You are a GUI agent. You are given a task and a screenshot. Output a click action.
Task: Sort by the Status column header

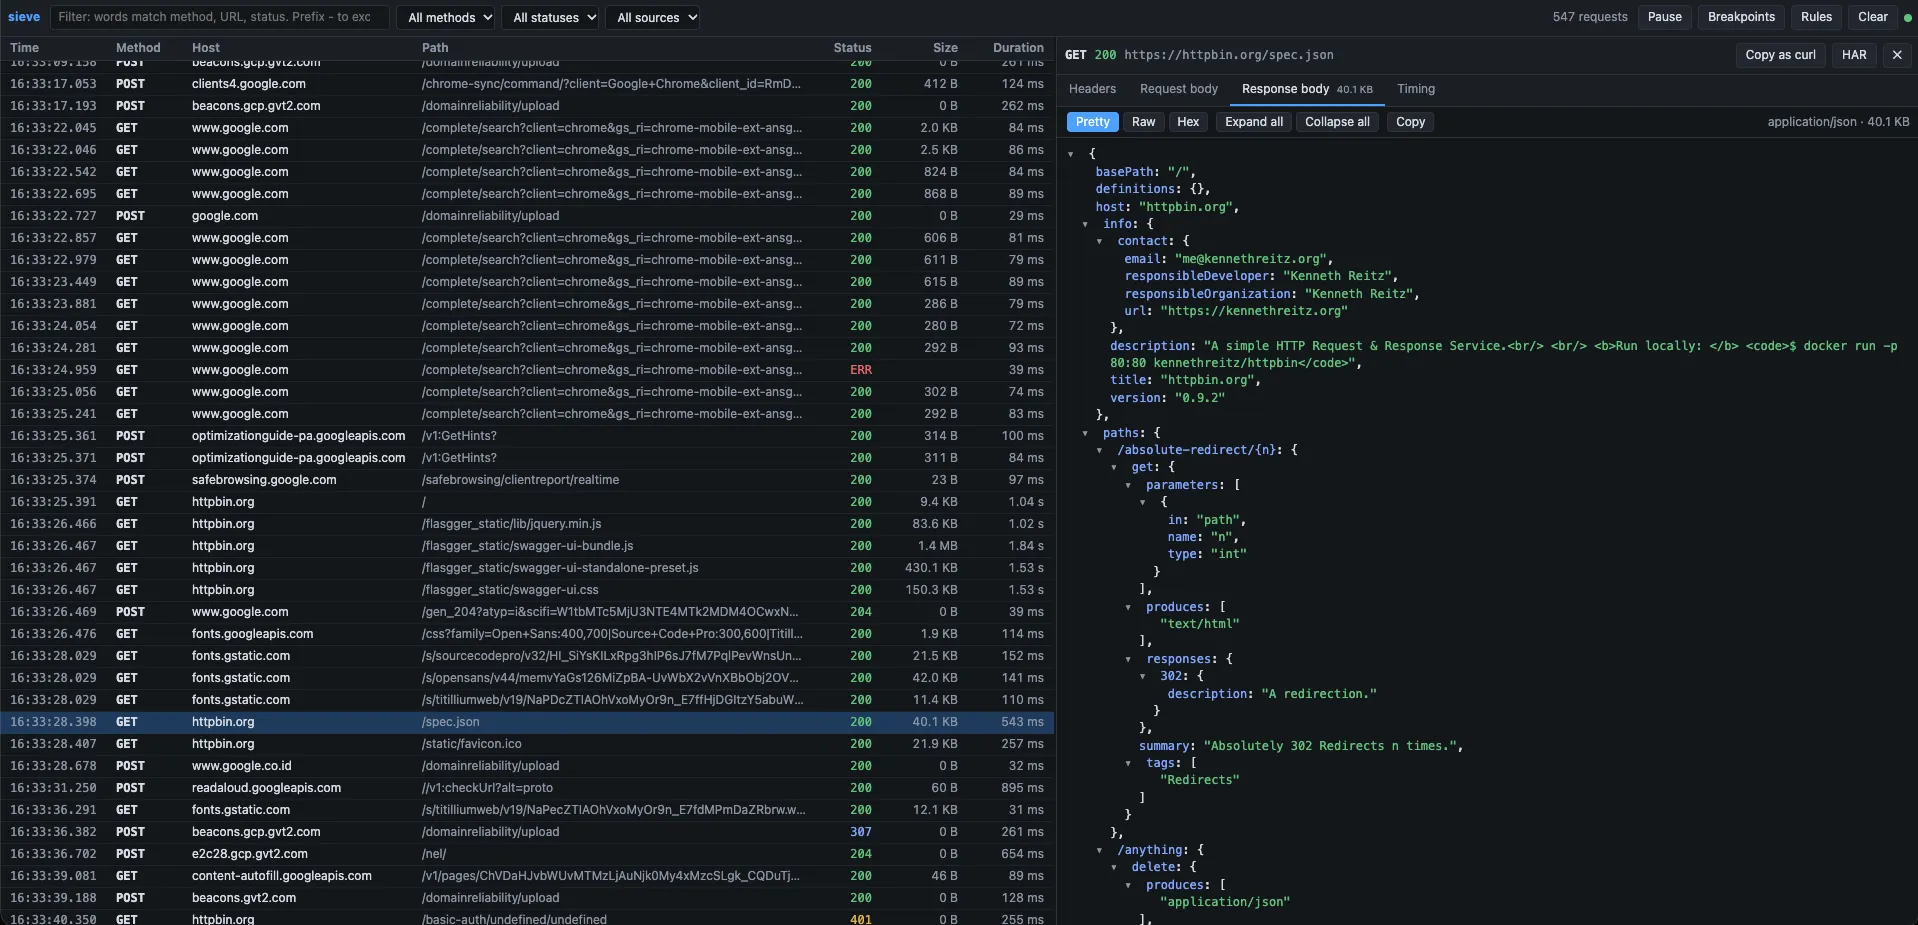tap(852, 48)
